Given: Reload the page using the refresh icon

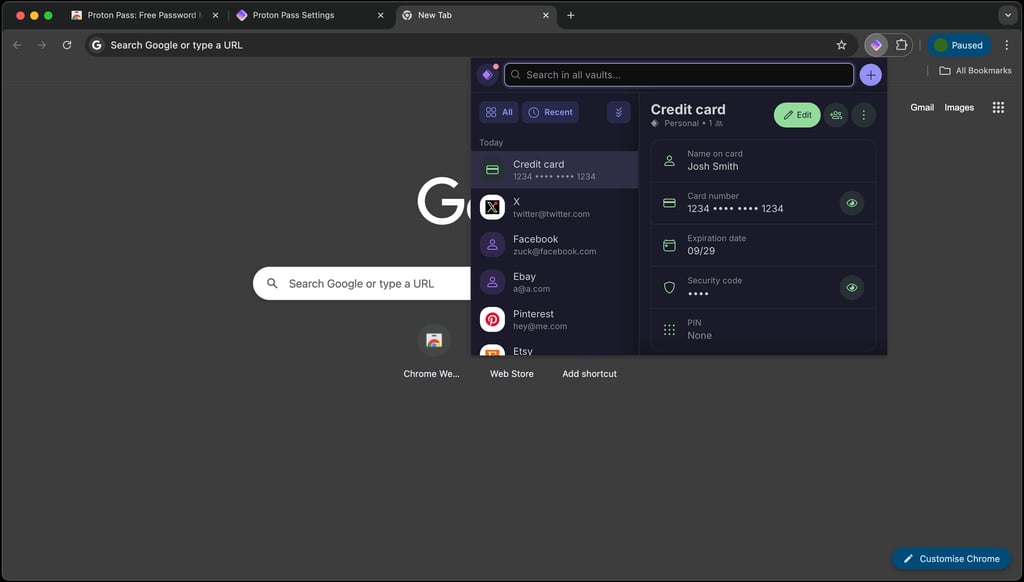Looking at the screenshot, I should [x=67, y=45].
